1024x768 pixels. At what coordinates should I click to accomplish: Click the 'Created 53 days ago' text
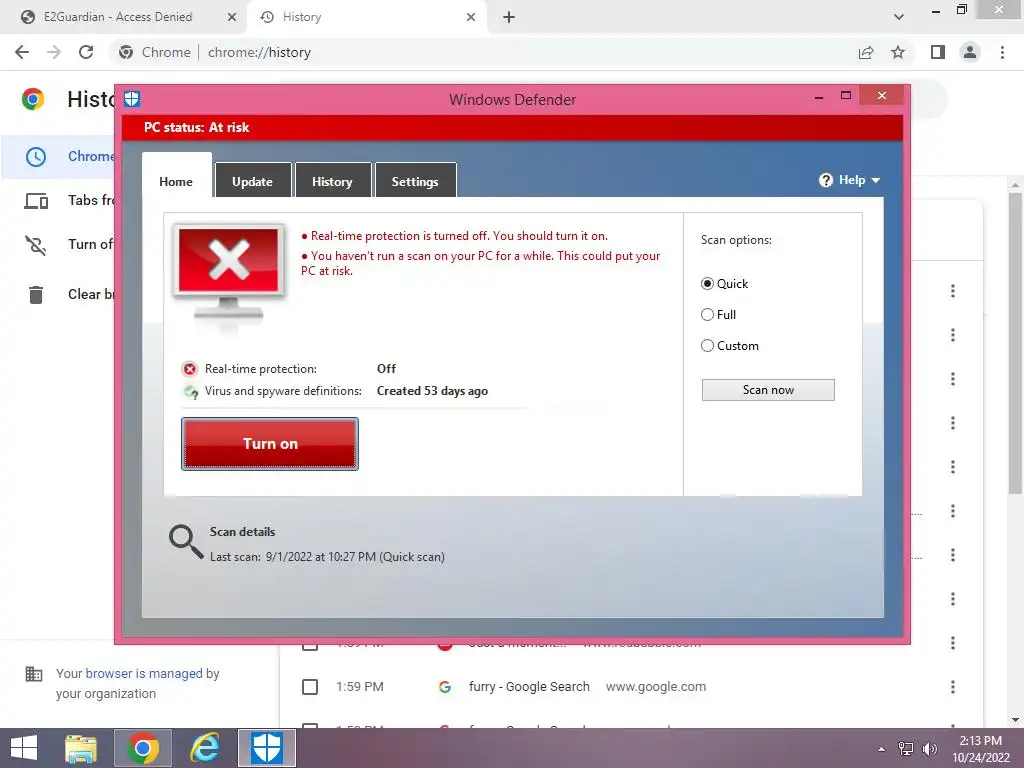pyautogui.click(x=432, y=391)
